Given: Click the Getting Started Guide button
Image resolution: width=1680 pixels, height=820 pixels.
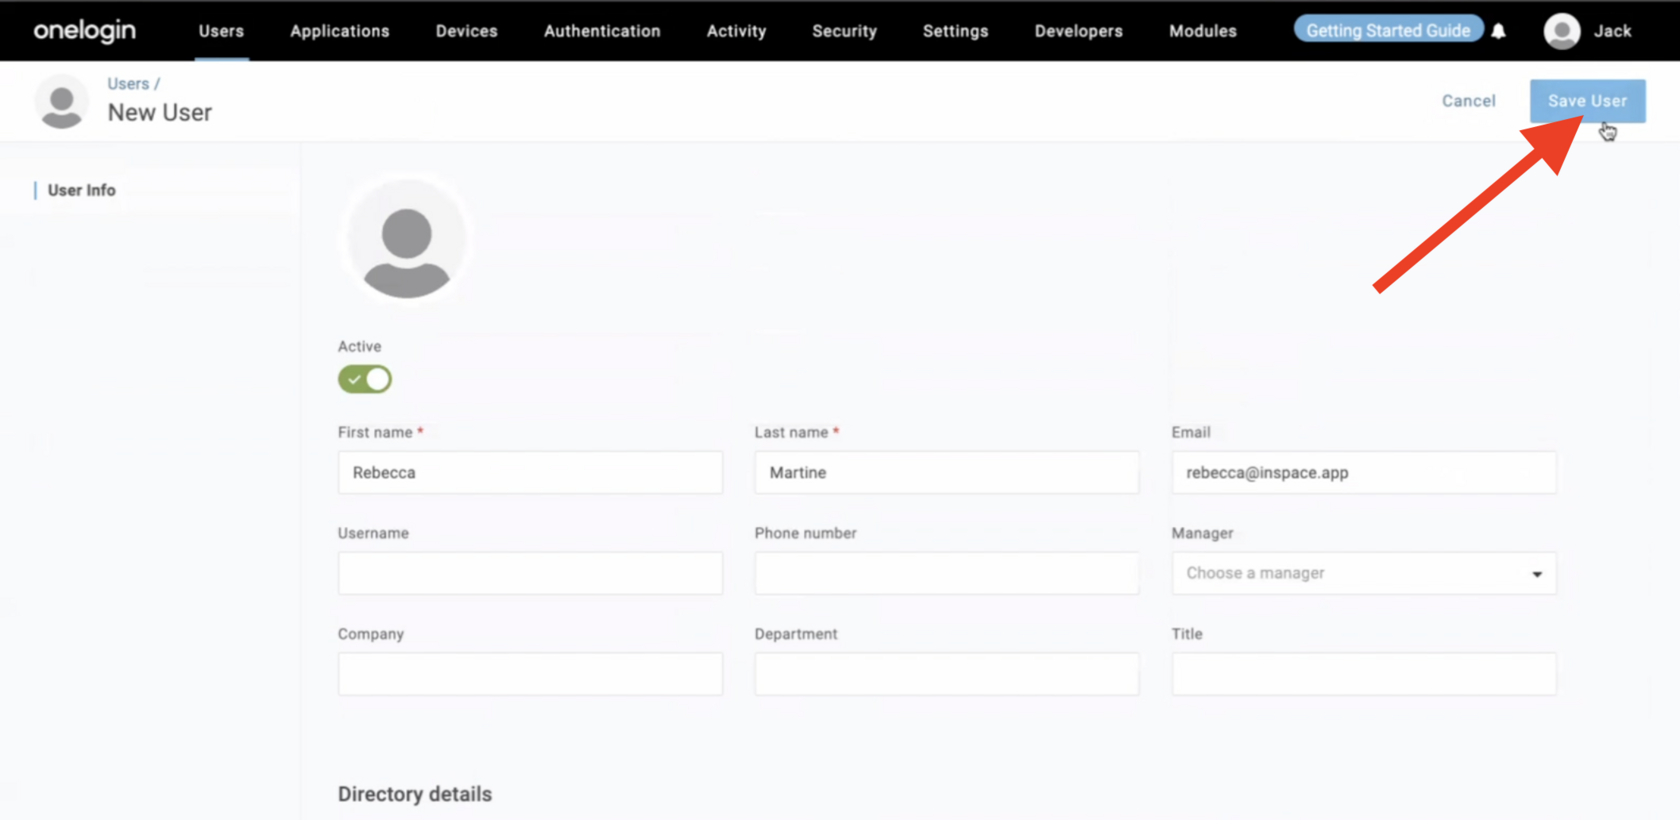Looking at the screenshot, I should tap(1388, 30).
